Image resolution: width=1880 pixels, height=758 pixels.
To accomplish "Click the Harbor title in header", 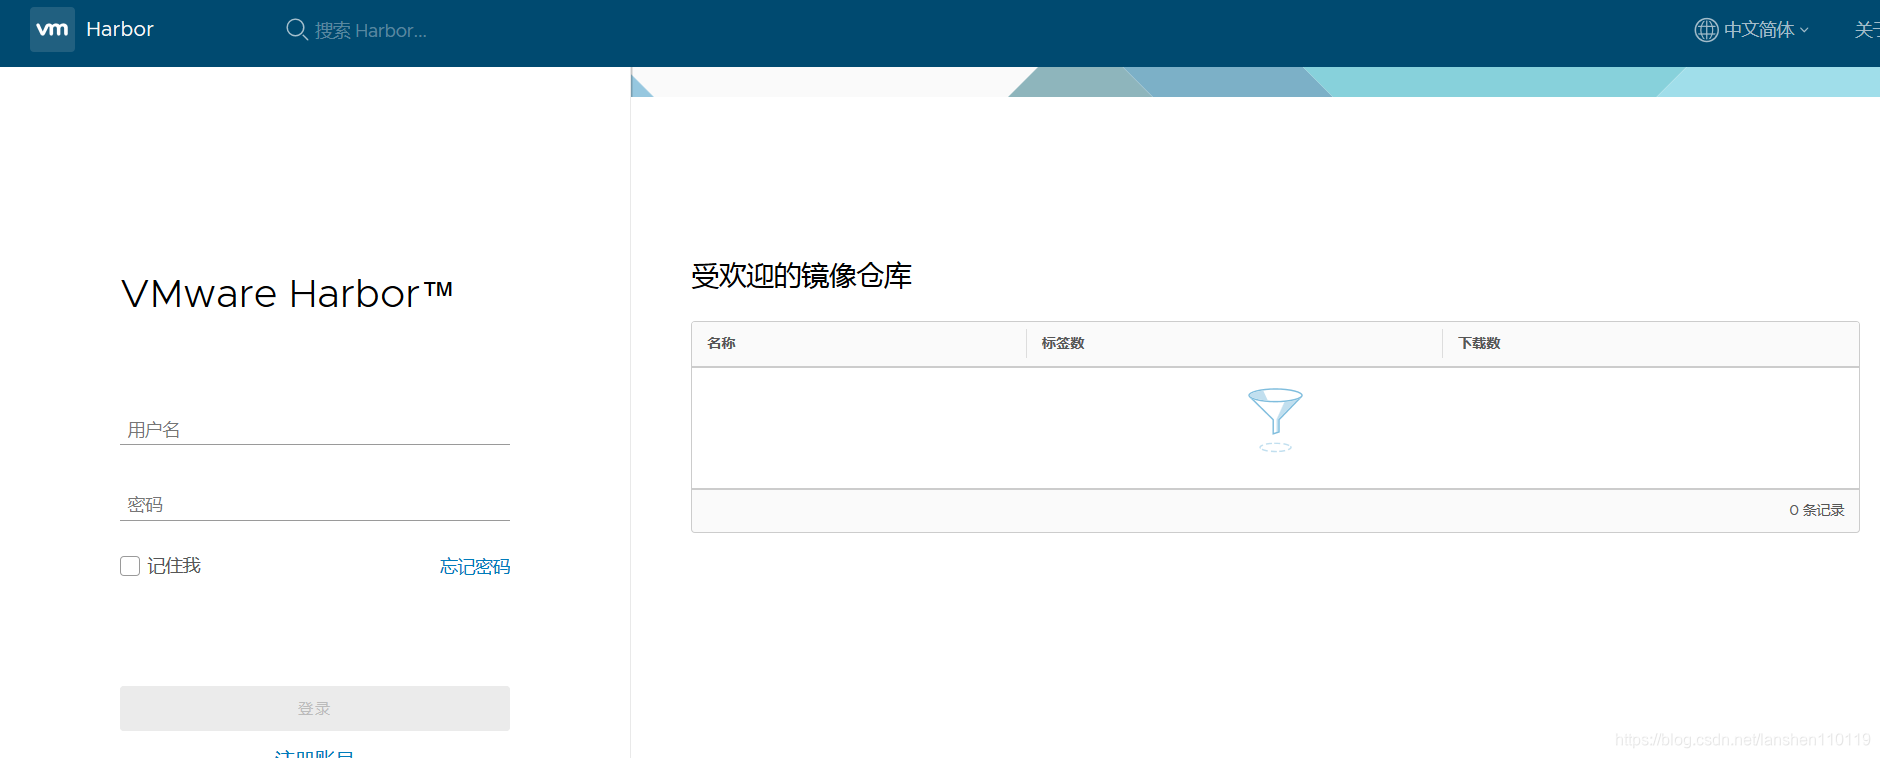I will coord(120,29).
